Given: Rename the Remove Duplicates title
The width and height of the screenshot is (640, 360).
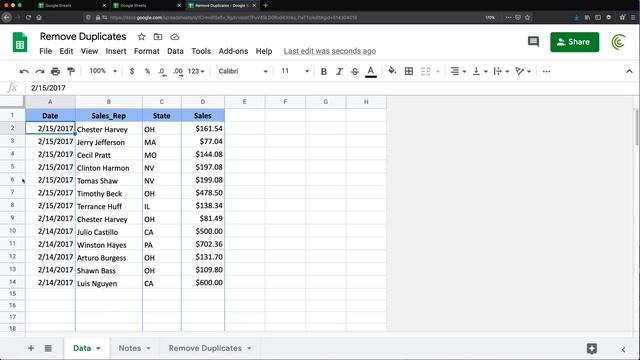Looking at the screenshot, I should pyautogui.click(x=83, y=36).
